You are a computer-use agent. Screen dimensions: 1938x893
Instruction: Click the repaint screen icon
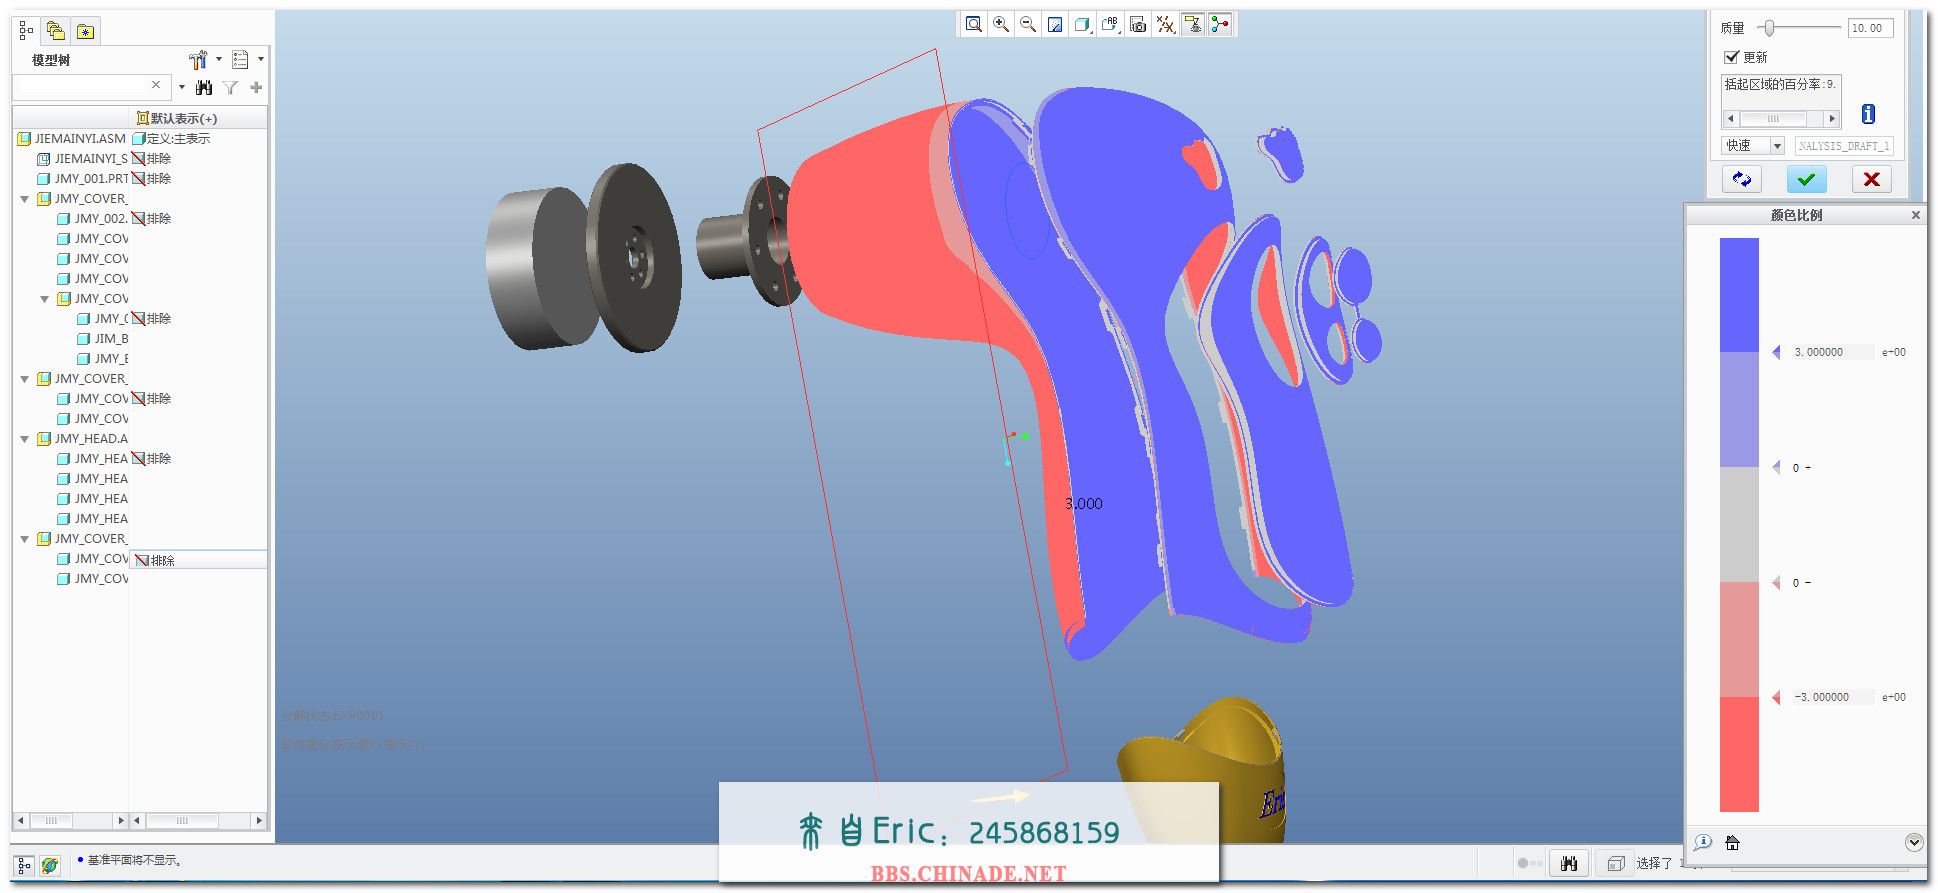point(1055,25)
